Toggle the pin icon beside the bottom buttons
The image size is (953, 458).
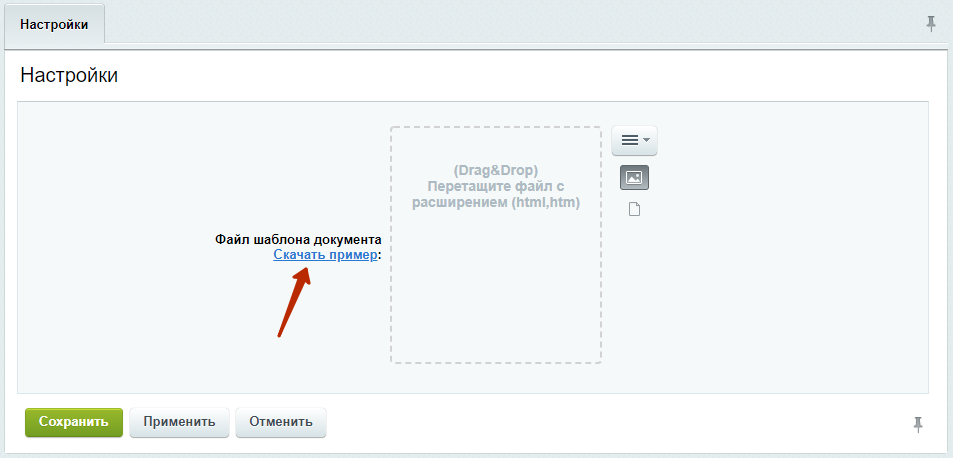[918, 424]
